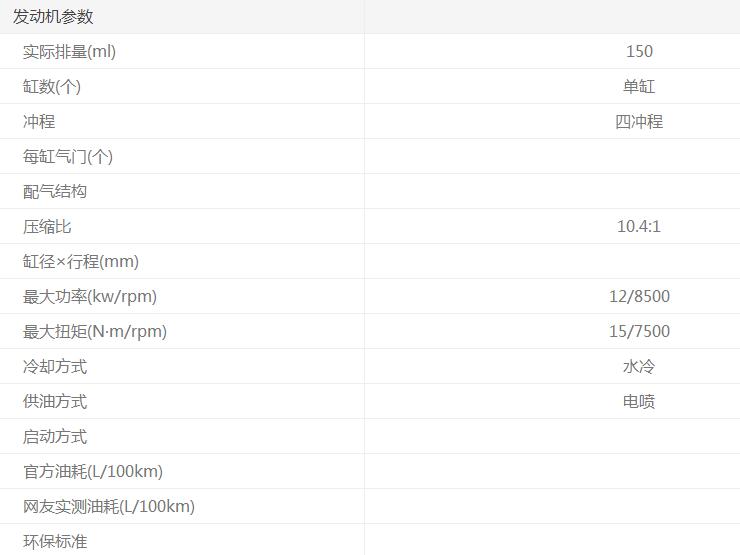Click the 最大功率(kw/rpm) label
Image resolution: width=740 pixels, height=555 pixels.
tap(90, 296)
